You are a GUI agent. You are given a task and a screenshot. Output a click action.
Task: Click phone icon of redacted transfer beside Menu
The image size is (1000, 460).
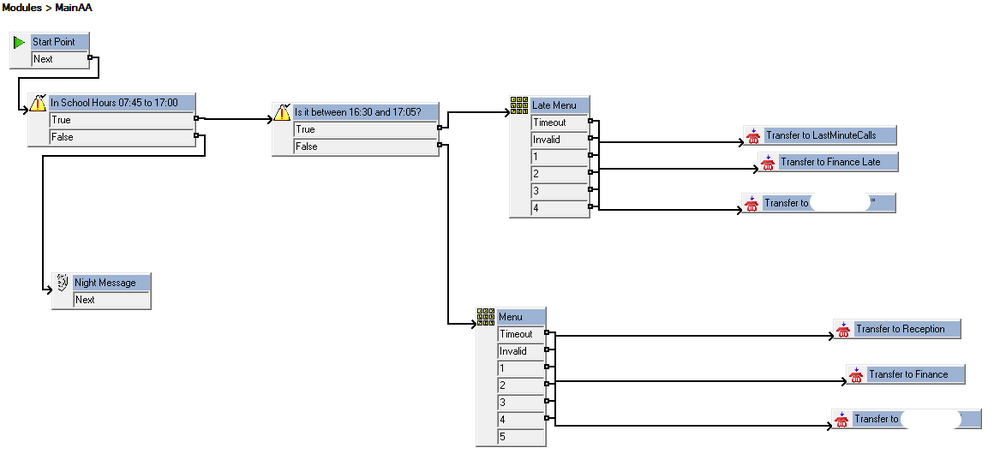tap(842, 419)
